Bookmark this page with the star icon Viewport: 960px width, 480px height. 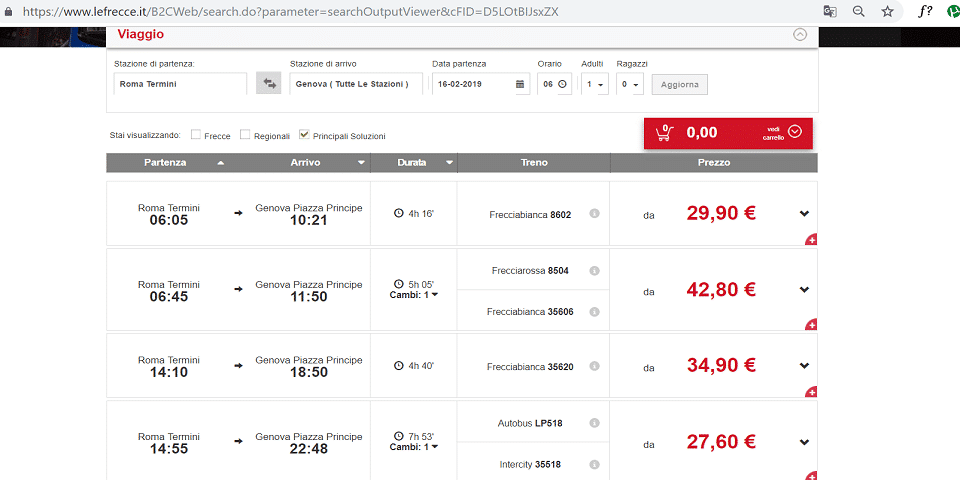tap(888, 12)
